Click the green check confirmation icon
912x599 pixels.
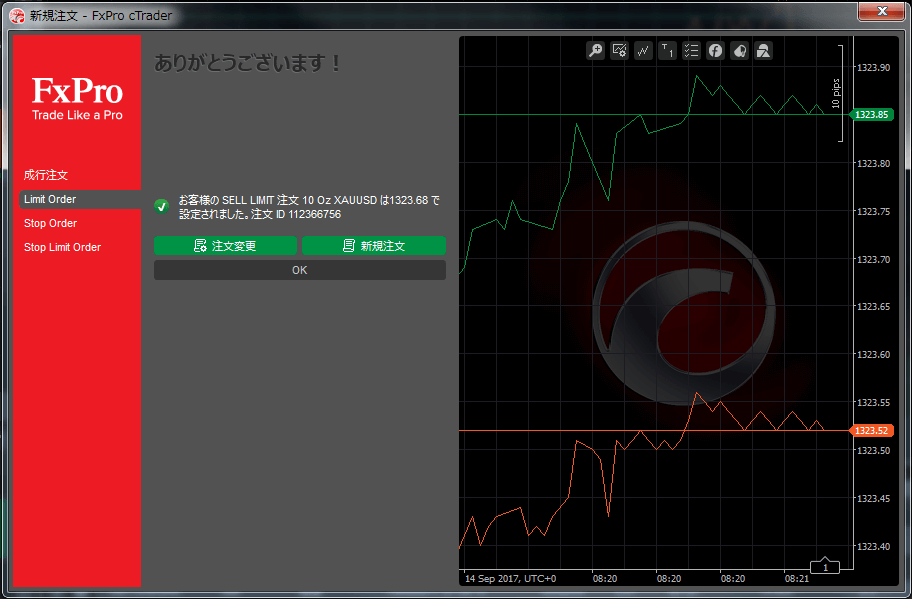[162, 206]
